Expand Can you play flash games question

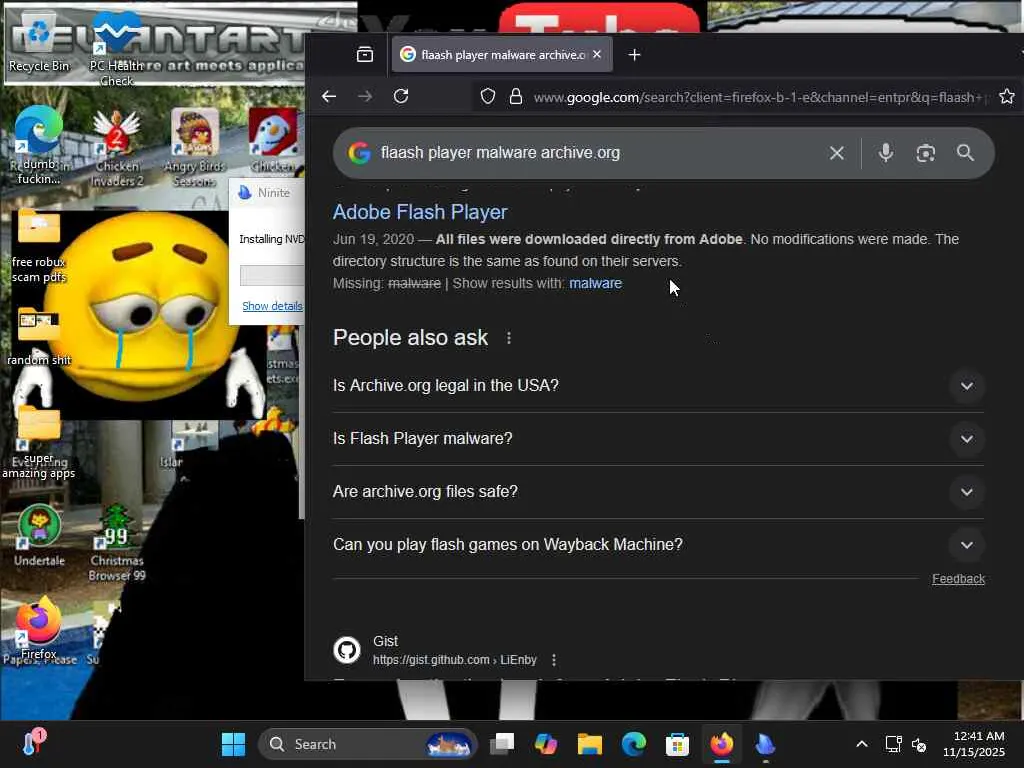[658, 545]
